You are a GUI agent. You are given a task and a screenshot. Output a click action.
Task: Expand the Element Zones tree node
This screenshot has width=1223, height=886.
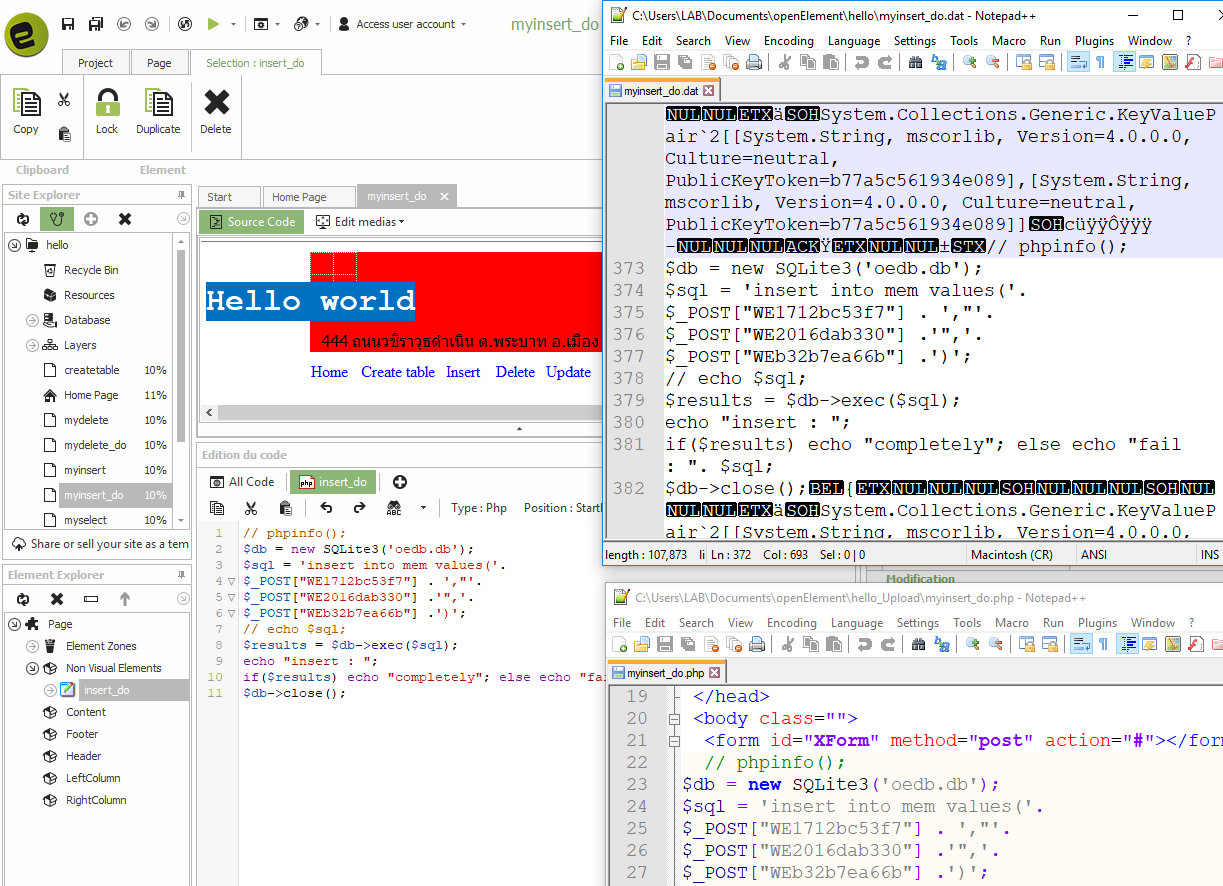coord(31,646)
